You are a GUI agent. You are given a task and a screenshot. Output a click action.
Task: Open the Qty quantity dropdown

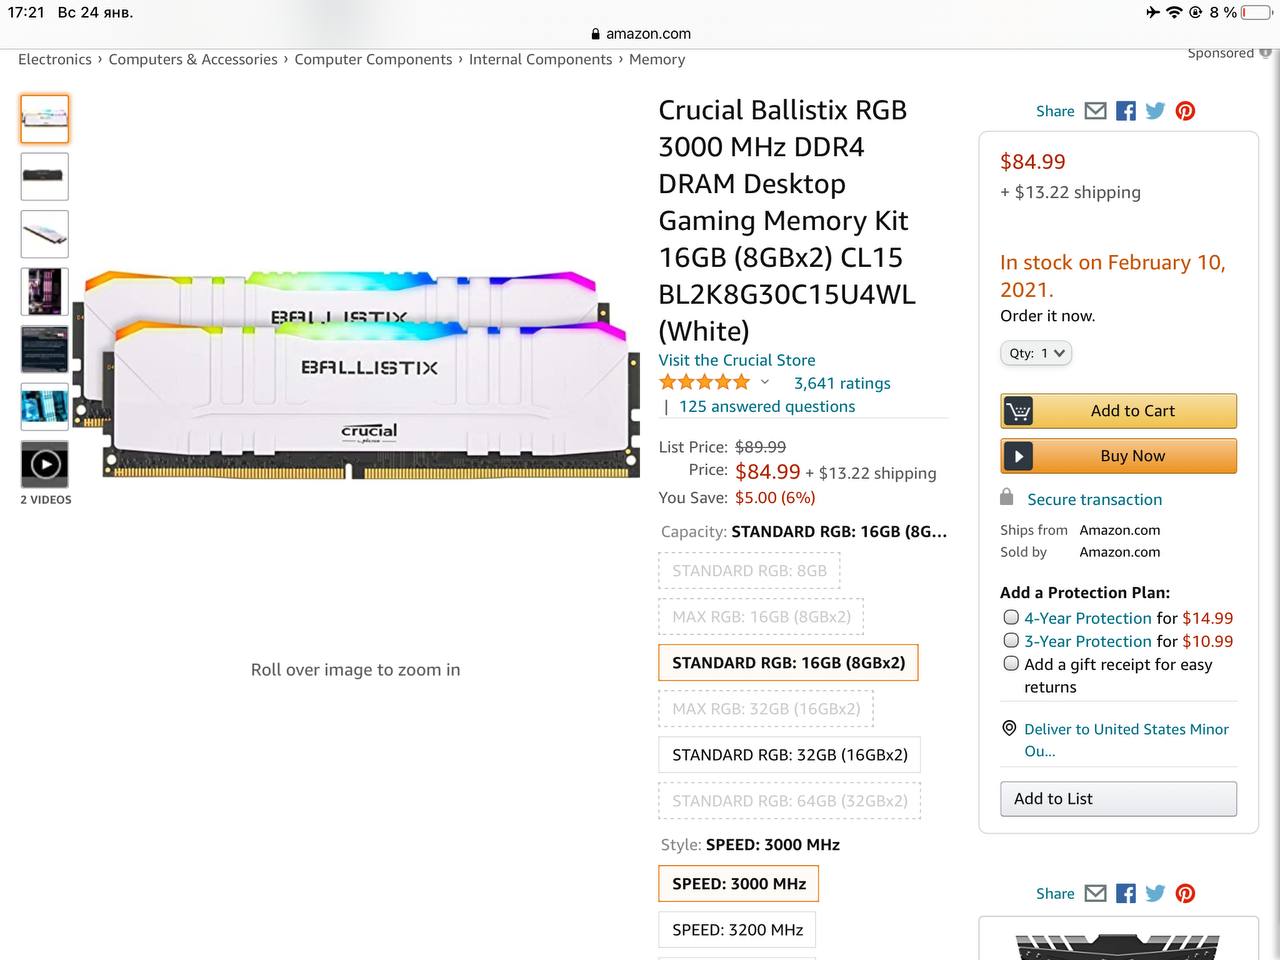1036,353
